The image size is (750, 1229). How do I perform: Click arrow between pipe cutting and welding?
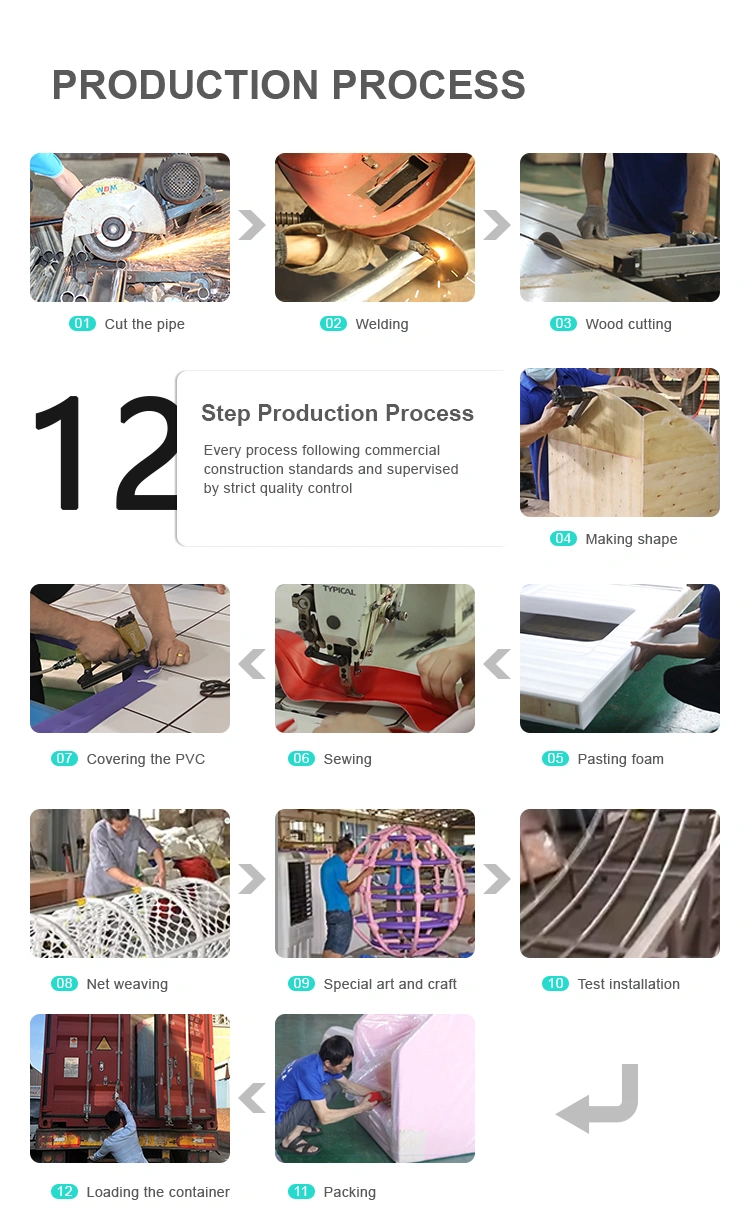[x=252, y=225]
